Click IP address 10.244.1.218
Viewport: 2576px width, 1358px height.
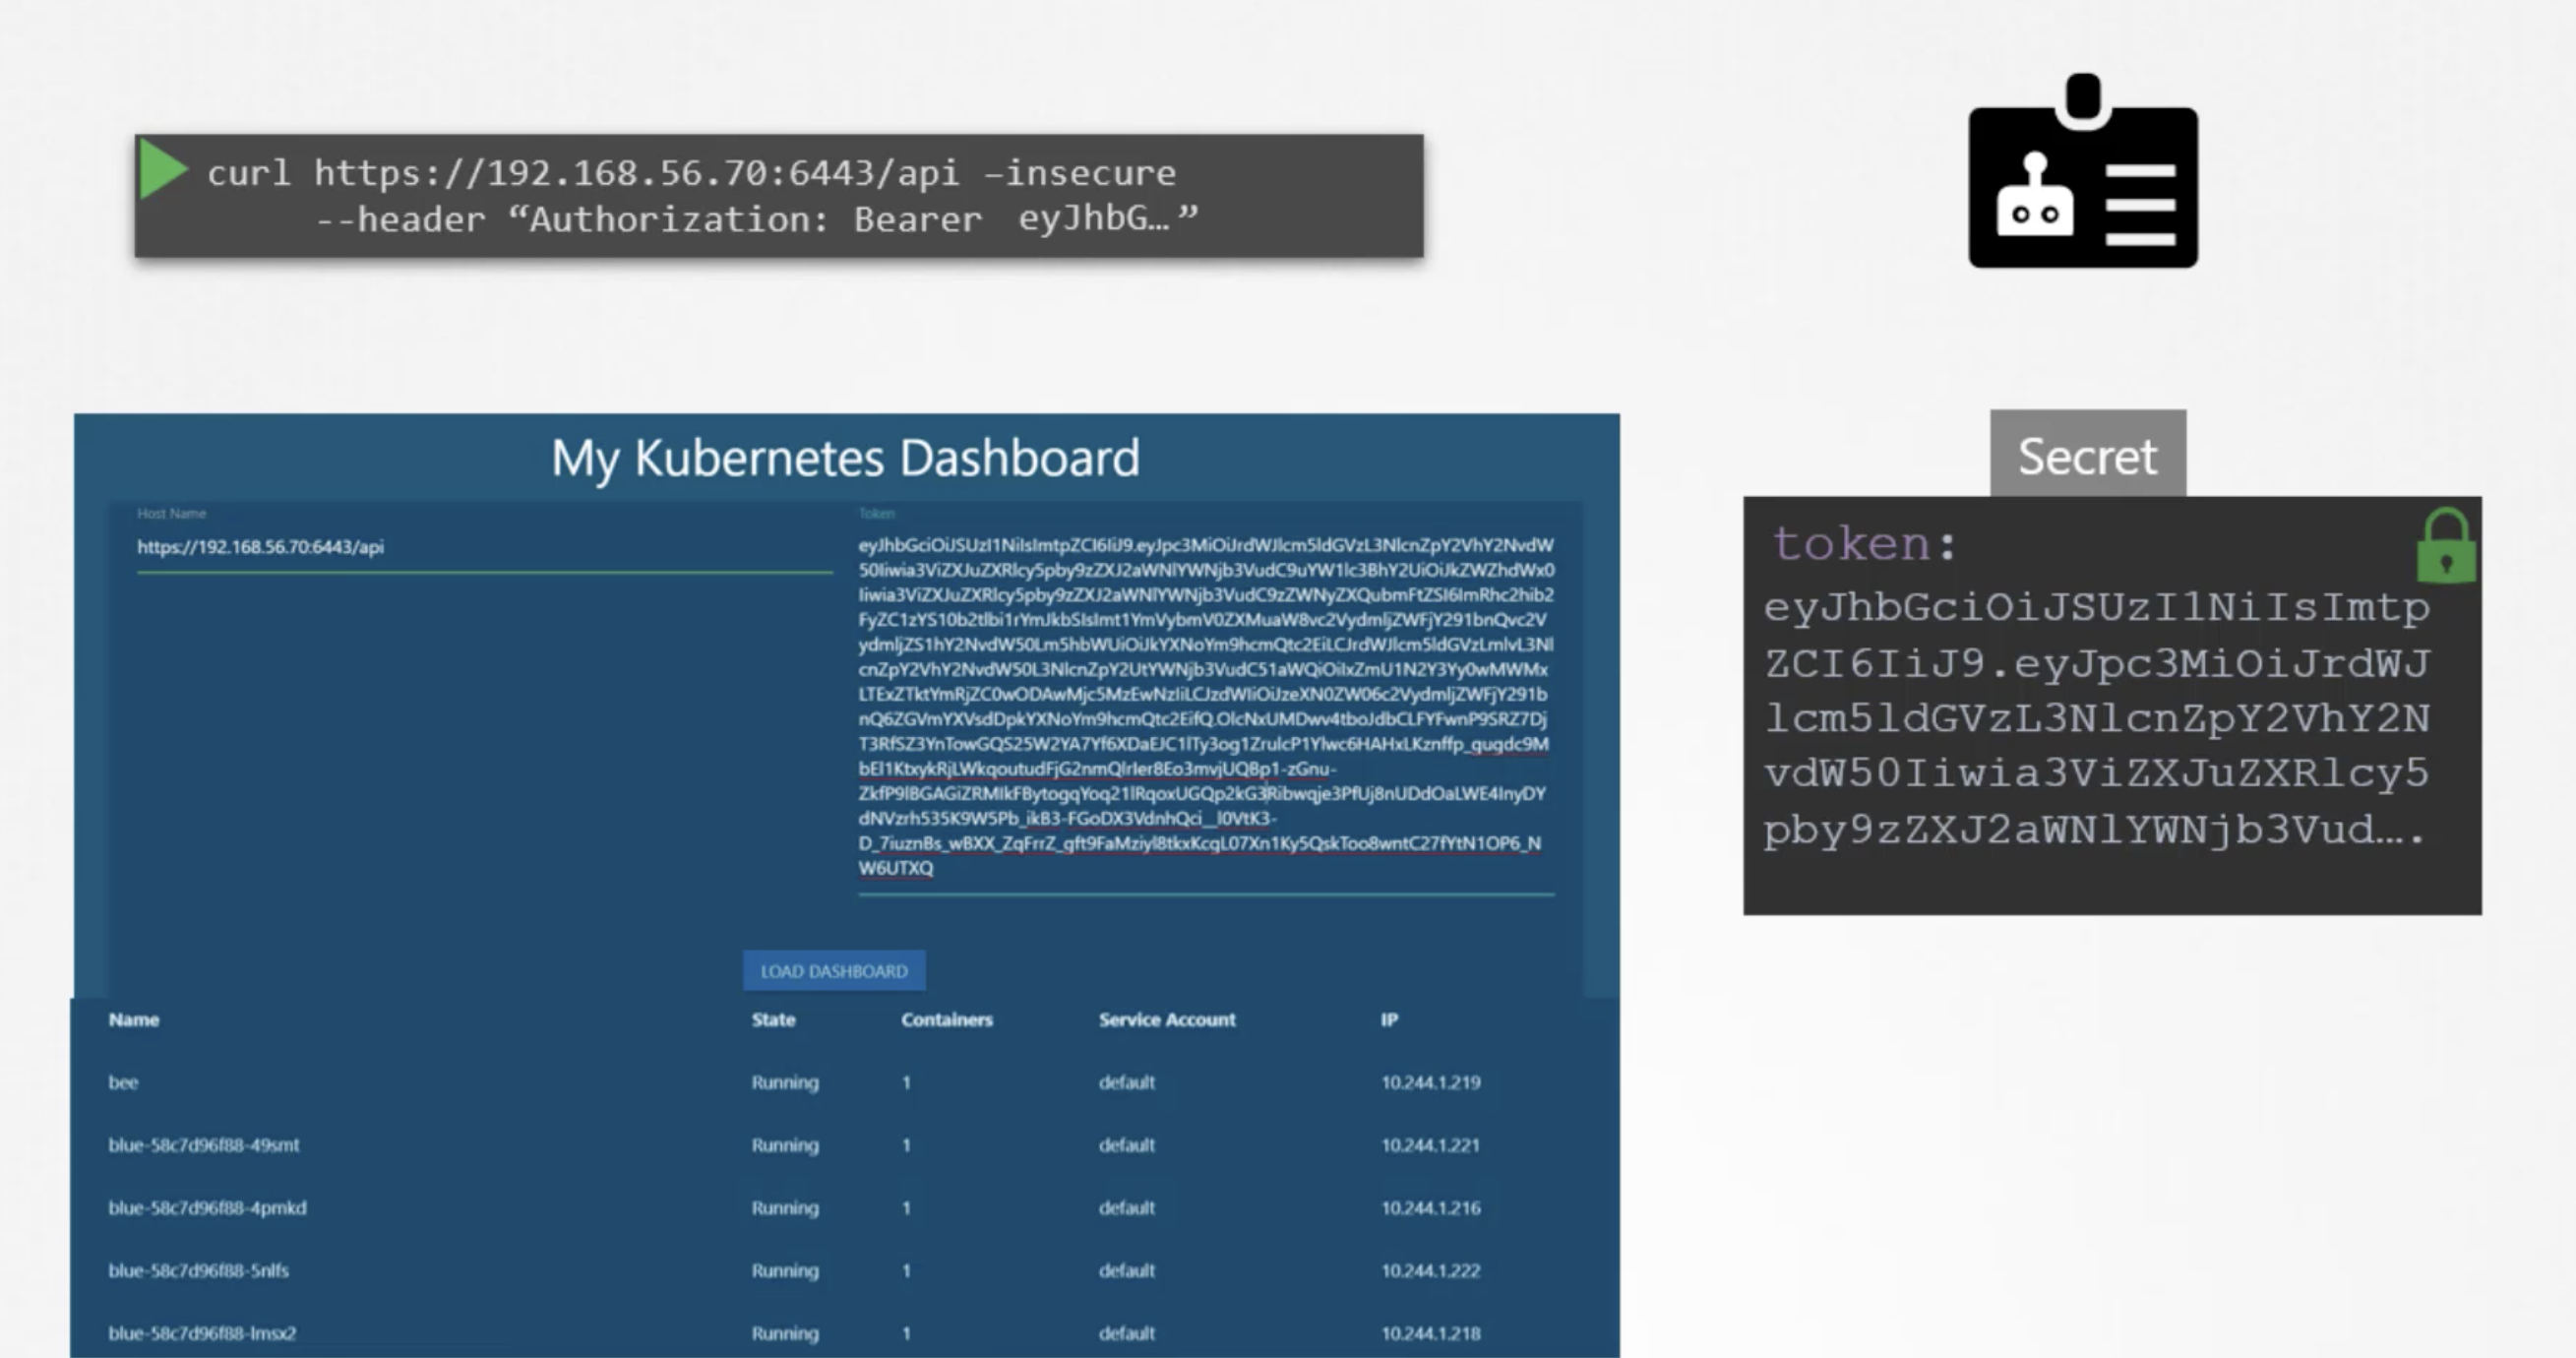(1430, 1333)
